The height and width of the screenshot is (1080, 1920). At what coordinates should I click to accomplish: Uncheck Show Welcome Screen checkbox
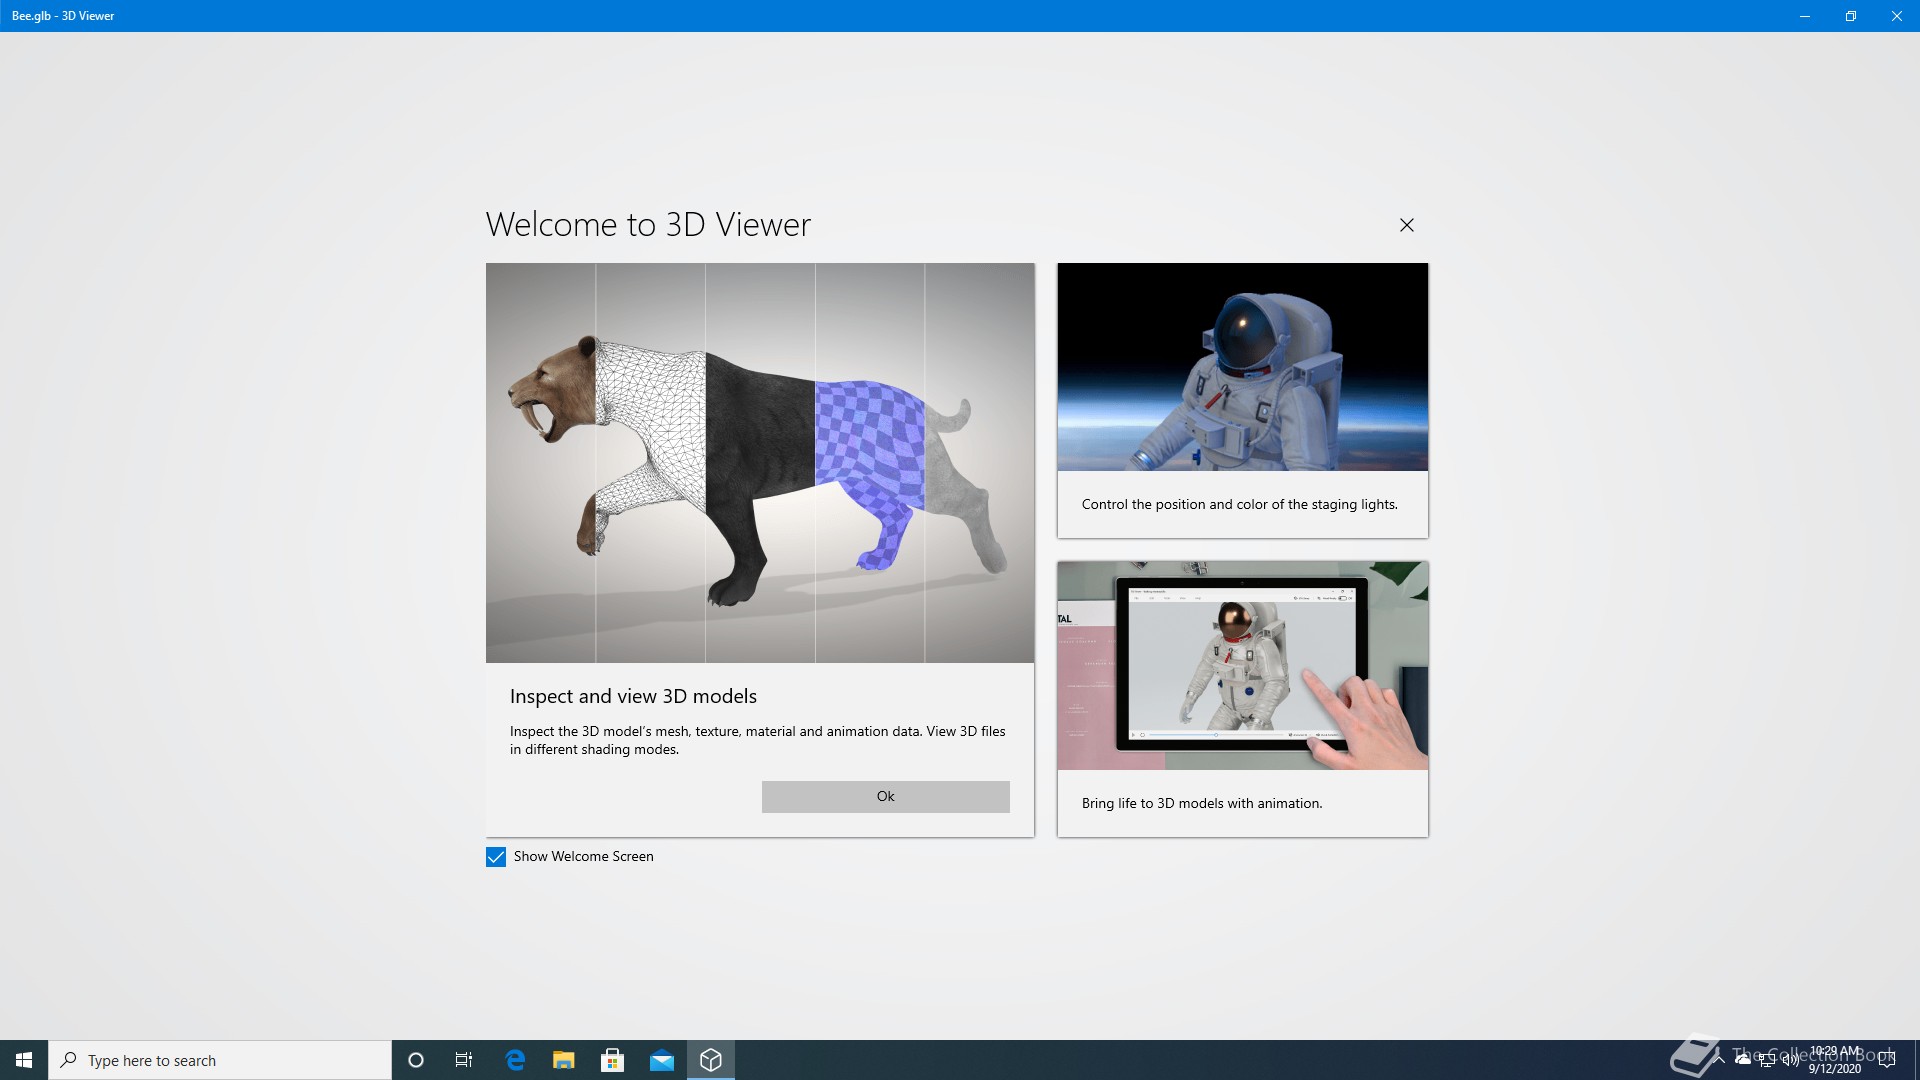pyautogui.click(x=496, y=857)
